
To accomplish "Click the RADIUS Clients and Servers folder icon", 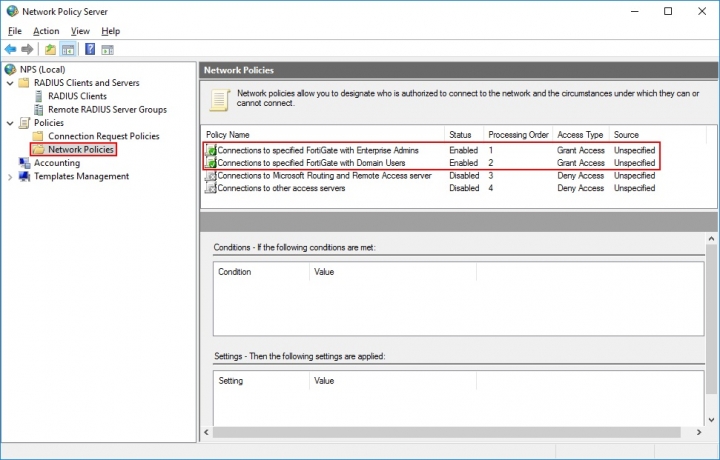I will [x=23, y=83].
